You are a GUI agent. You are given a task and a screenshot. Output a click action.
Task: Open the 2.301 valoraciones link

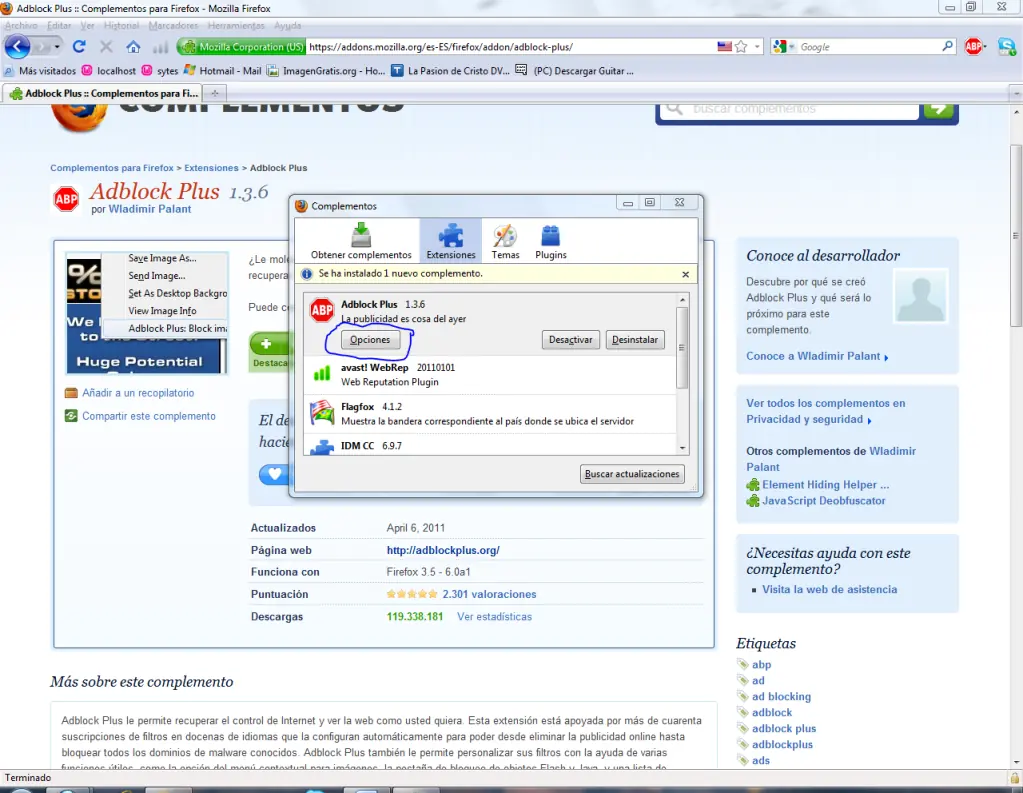click(x=489, y=595)
